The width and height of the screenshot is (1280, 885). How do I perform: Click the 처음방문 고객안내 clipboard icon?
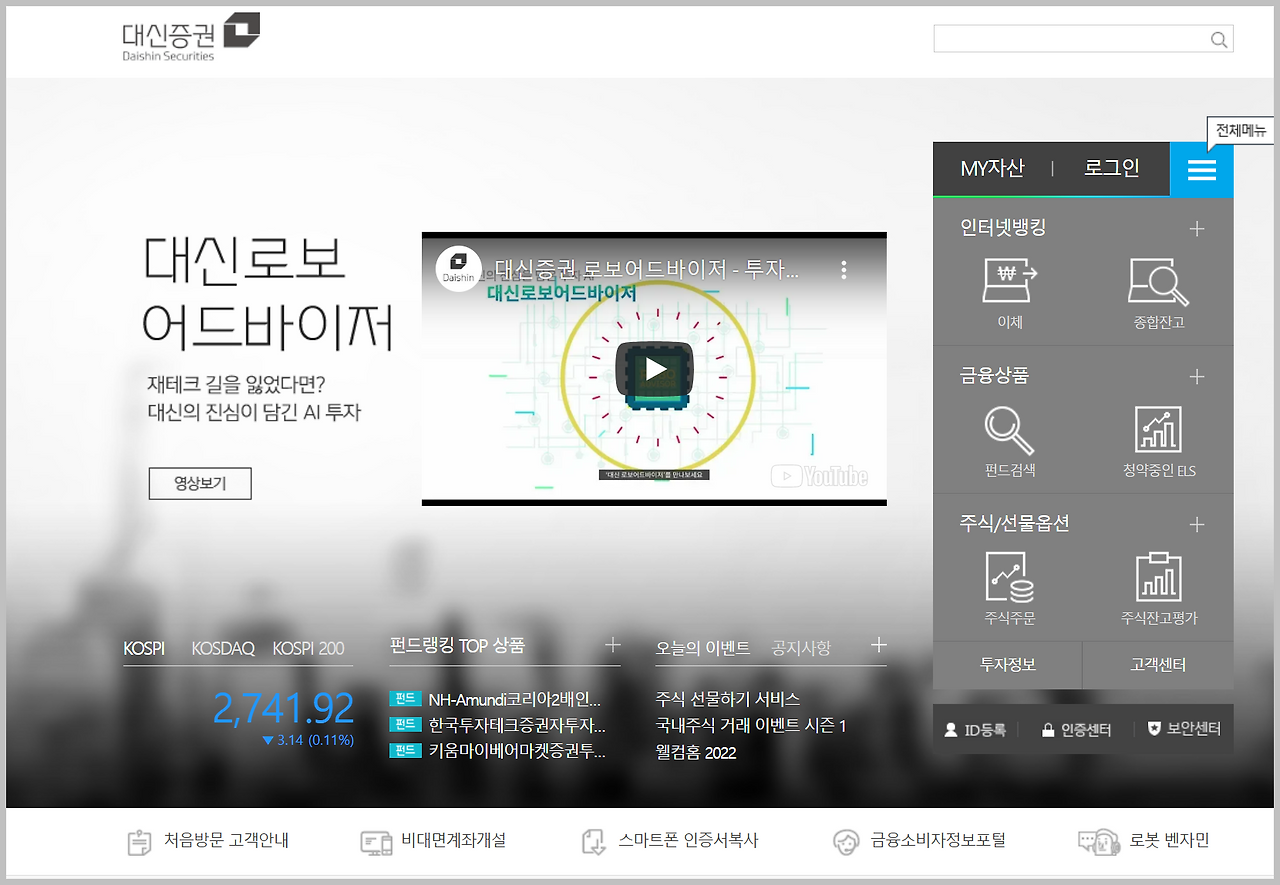(139, 842)
